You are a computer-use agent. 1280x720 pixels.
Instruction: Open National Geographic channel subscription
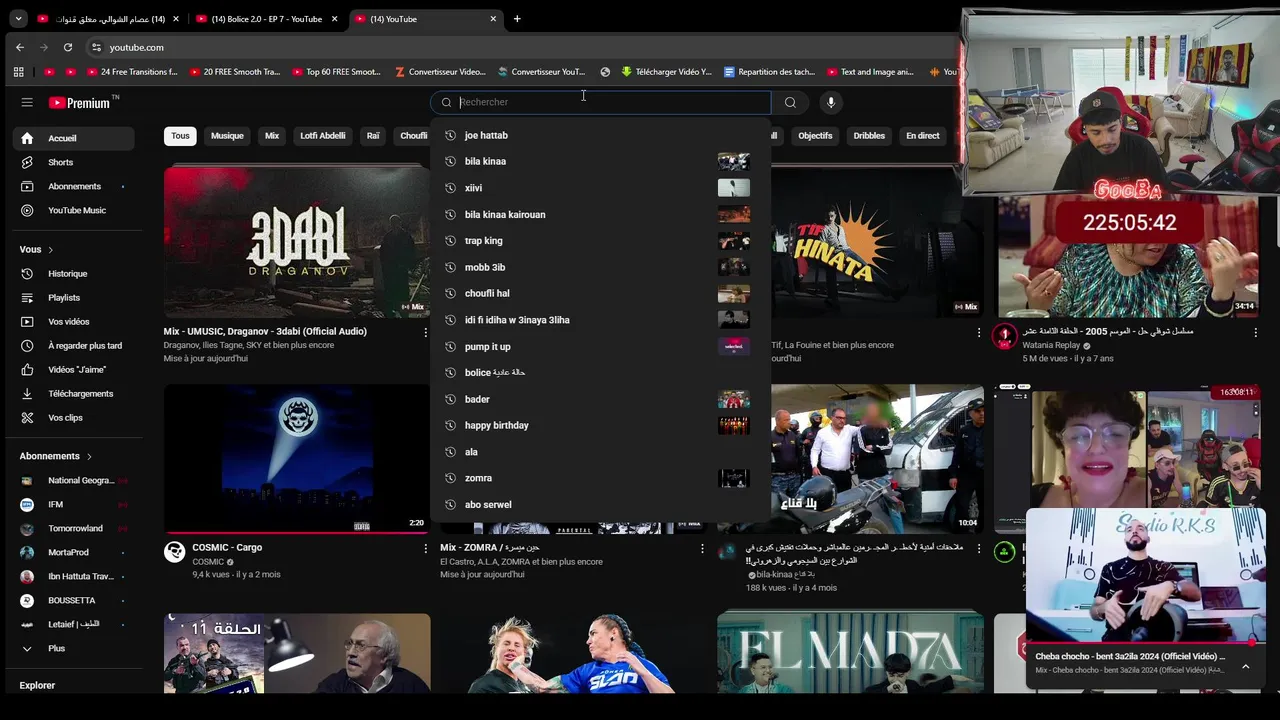[x=73, y=480]
